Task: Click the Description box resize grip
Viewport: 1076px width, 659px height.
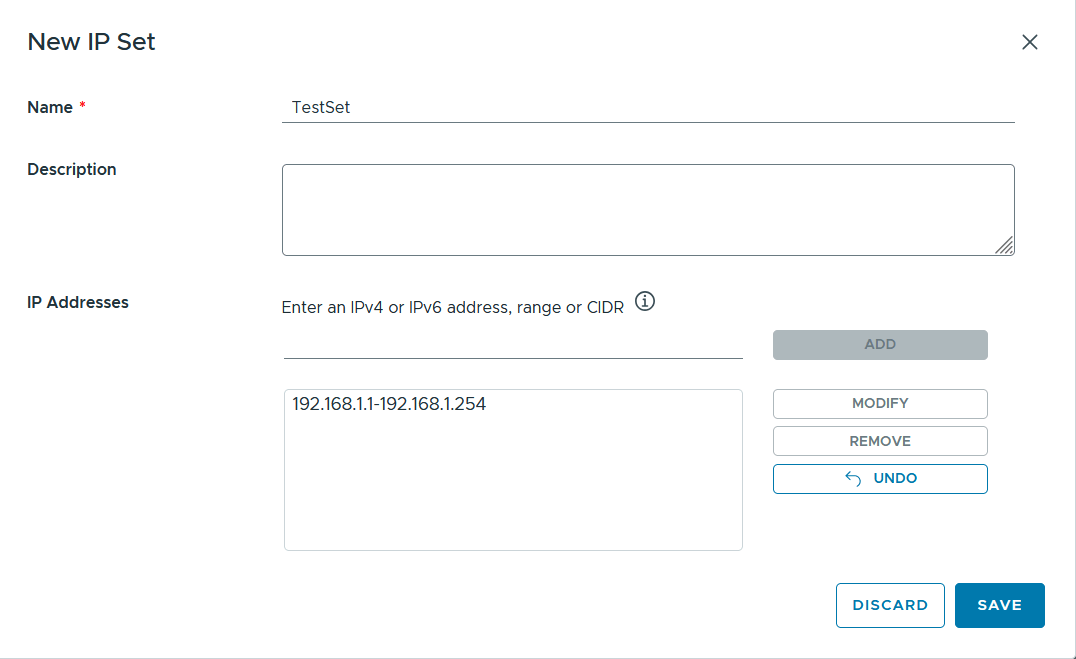Action: pos(1005,246)
